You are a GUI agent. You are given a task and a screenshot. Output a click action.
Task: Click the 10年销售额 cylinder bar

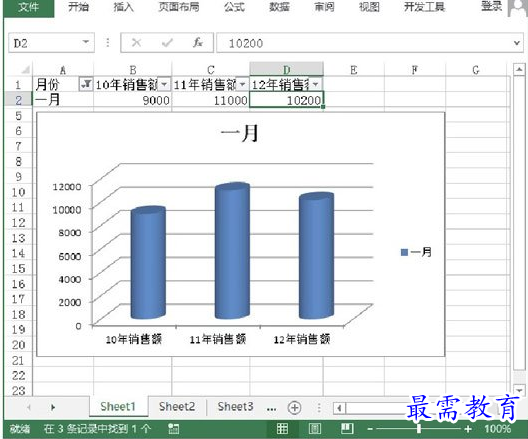pos(148,263)
